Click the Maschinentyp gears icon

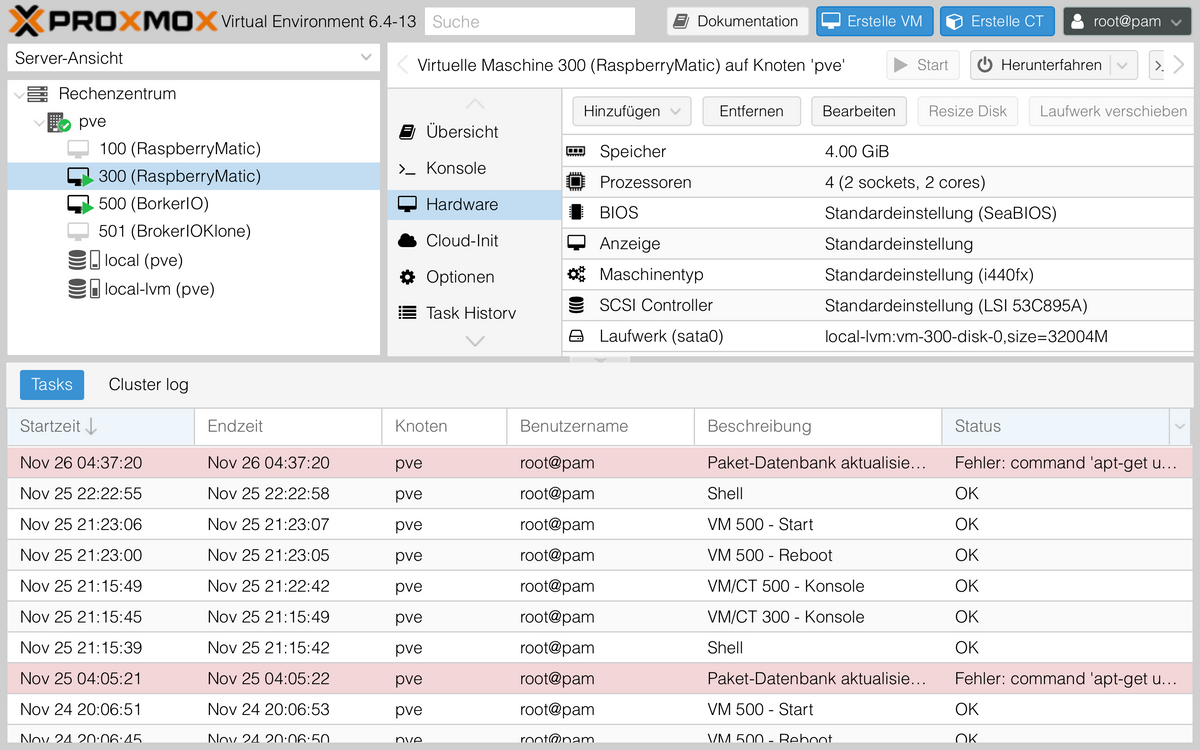point(576,274)
